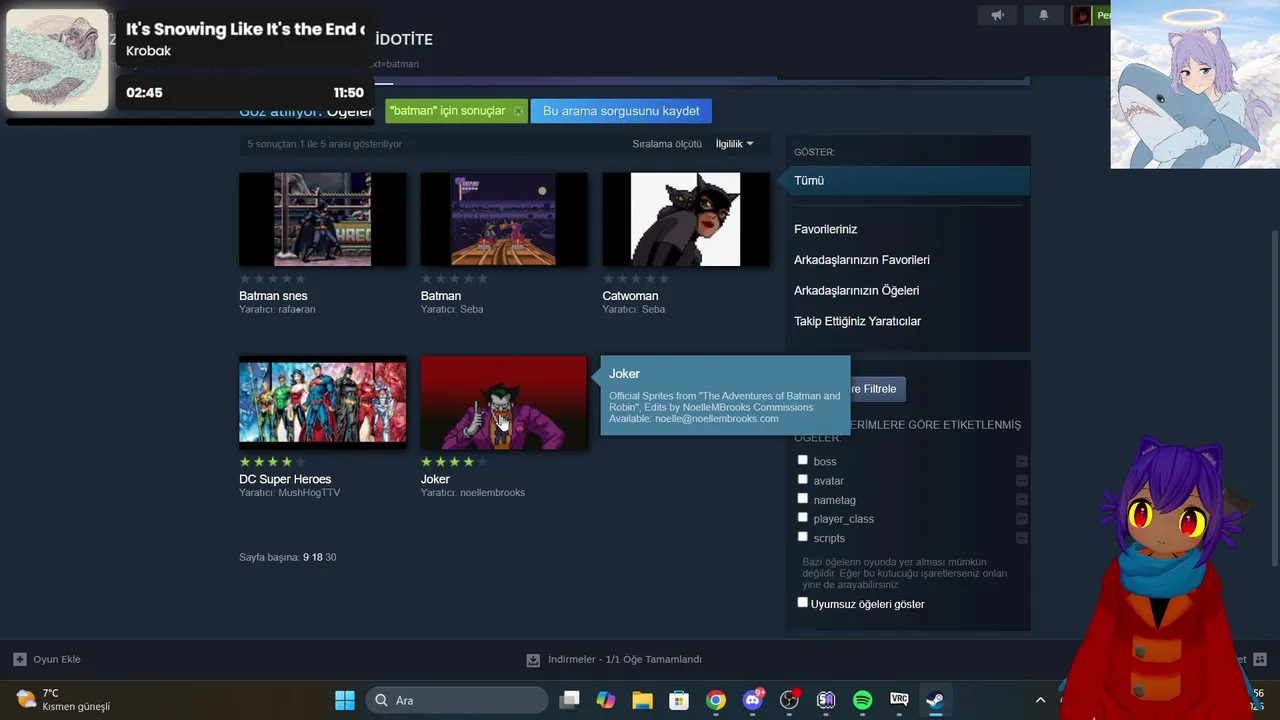Image resolution: width=1280 pixels, height=720 pixels.
Task: Tick the boss tag checkbox
Action: pyautogui.click(x=802, y=460)
